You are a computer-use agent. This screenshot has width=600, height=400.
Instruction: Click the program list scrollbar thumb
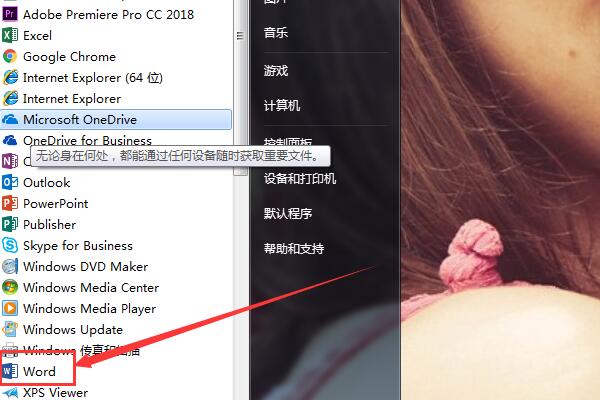pos(241,88)
